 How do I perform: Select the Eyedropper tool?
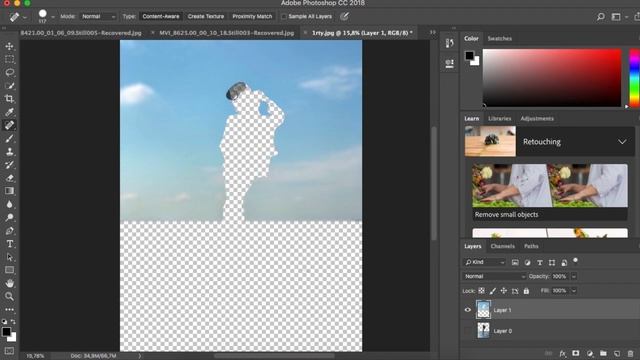pos(9,112)
